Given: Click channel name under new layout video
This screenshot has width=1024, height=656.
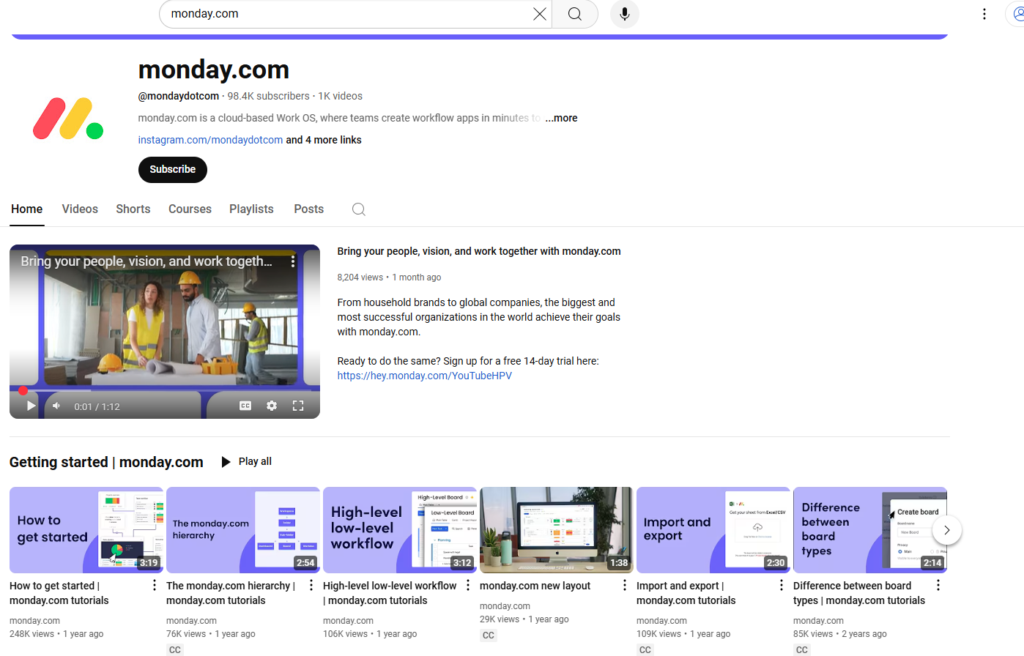Looking at the screenshot, I should (x=505, y=606).
